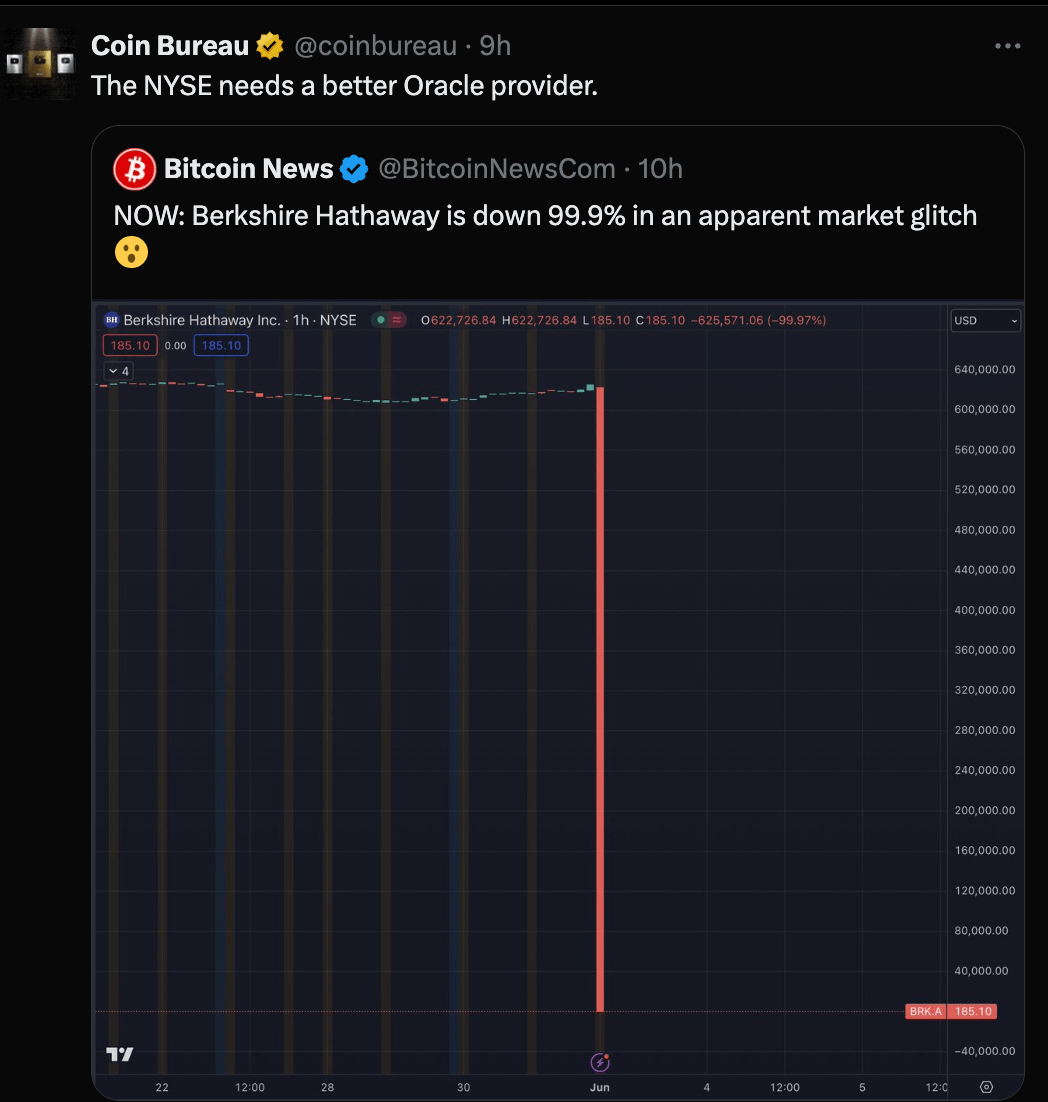Click the Coin Bureau profile avatar
Screen dimensions: 1048x1102
pos(41,64)
